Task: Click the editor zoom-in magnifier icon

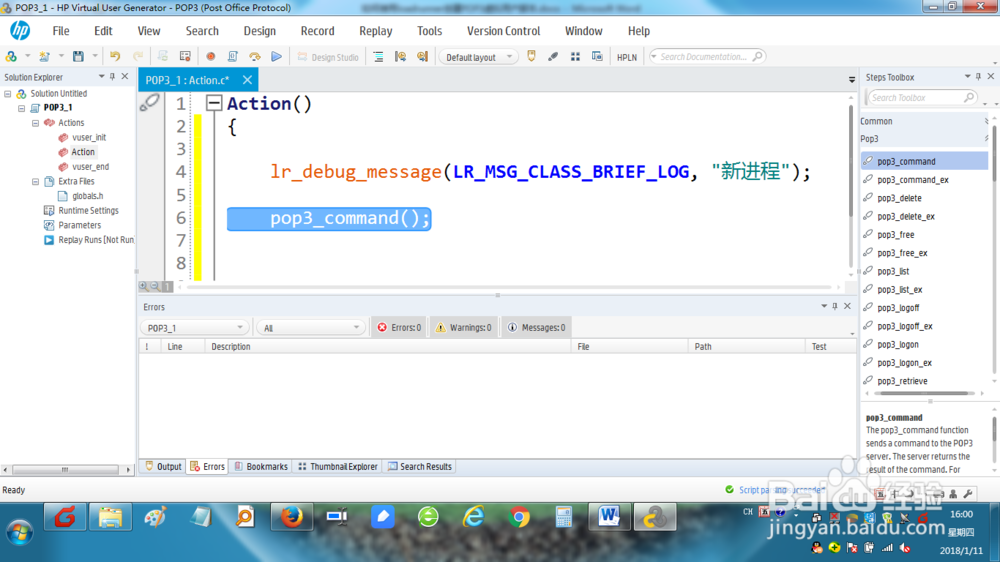Action: click(143, 287)
